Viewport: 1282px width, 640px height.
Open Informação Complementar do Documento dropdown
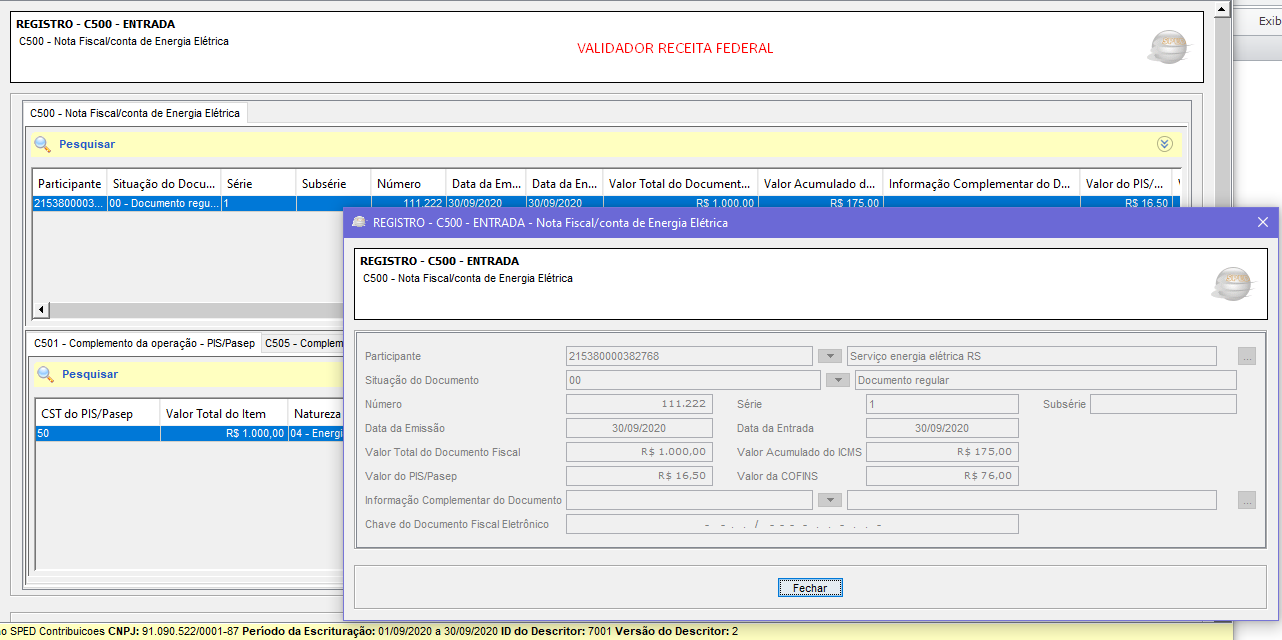point(829,500)
